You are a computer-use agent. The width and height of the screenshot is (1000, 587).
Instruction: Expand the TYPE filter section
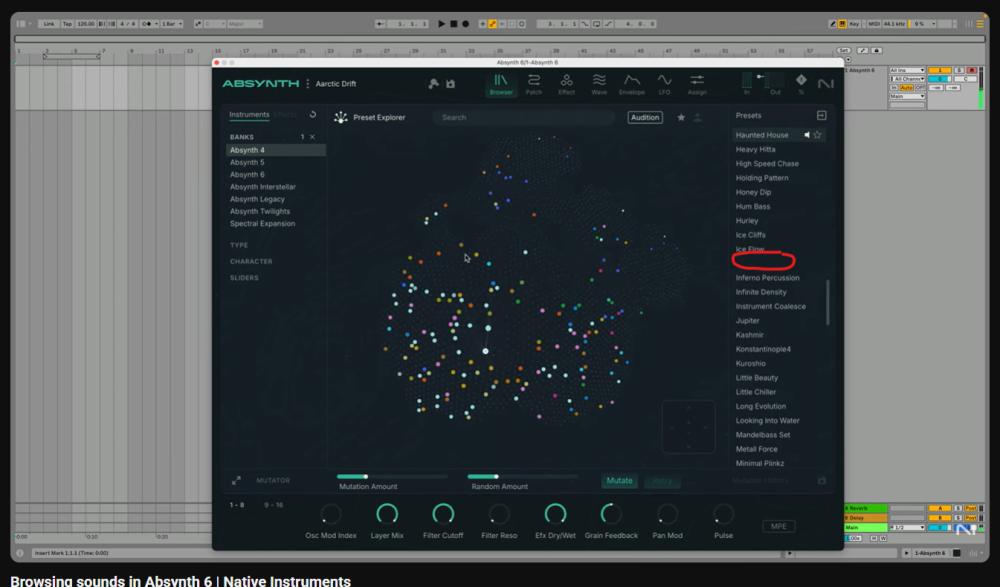click(x=239, y=245)
